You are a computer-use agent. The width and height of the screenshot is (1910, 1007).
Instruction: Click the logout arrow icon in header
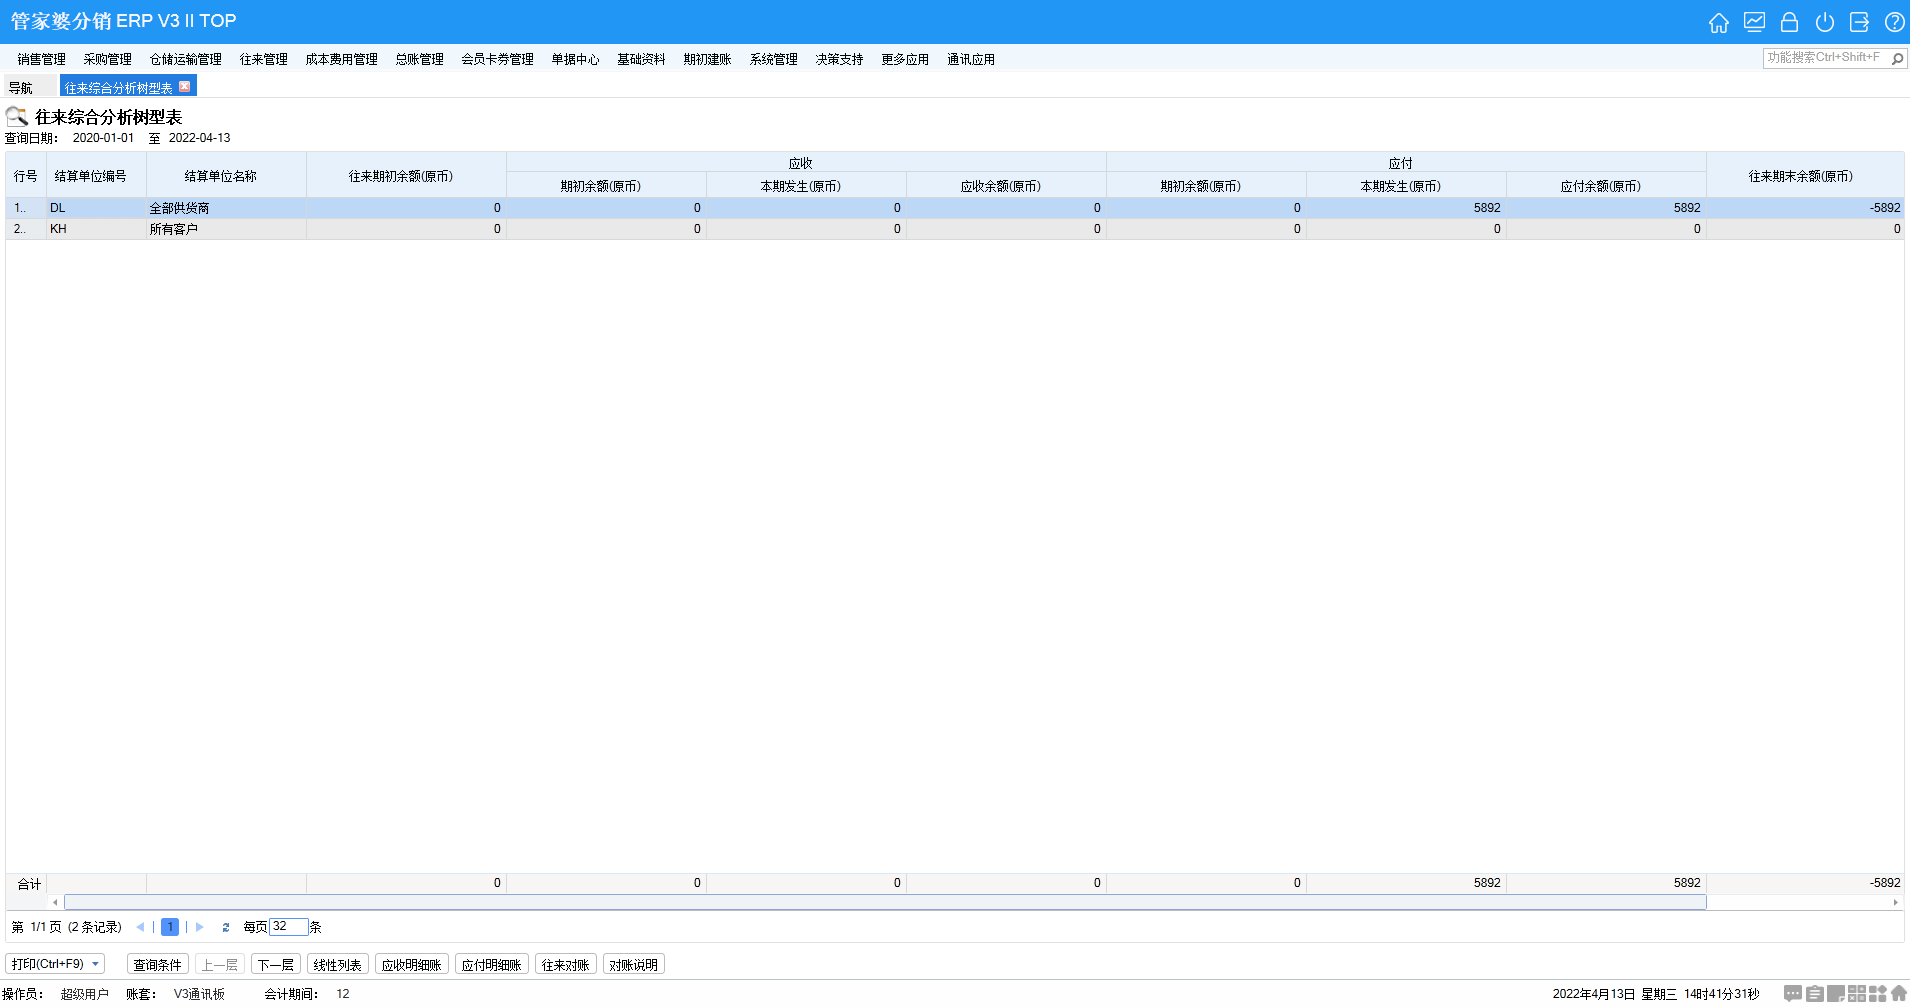(x=1860, y=22)
